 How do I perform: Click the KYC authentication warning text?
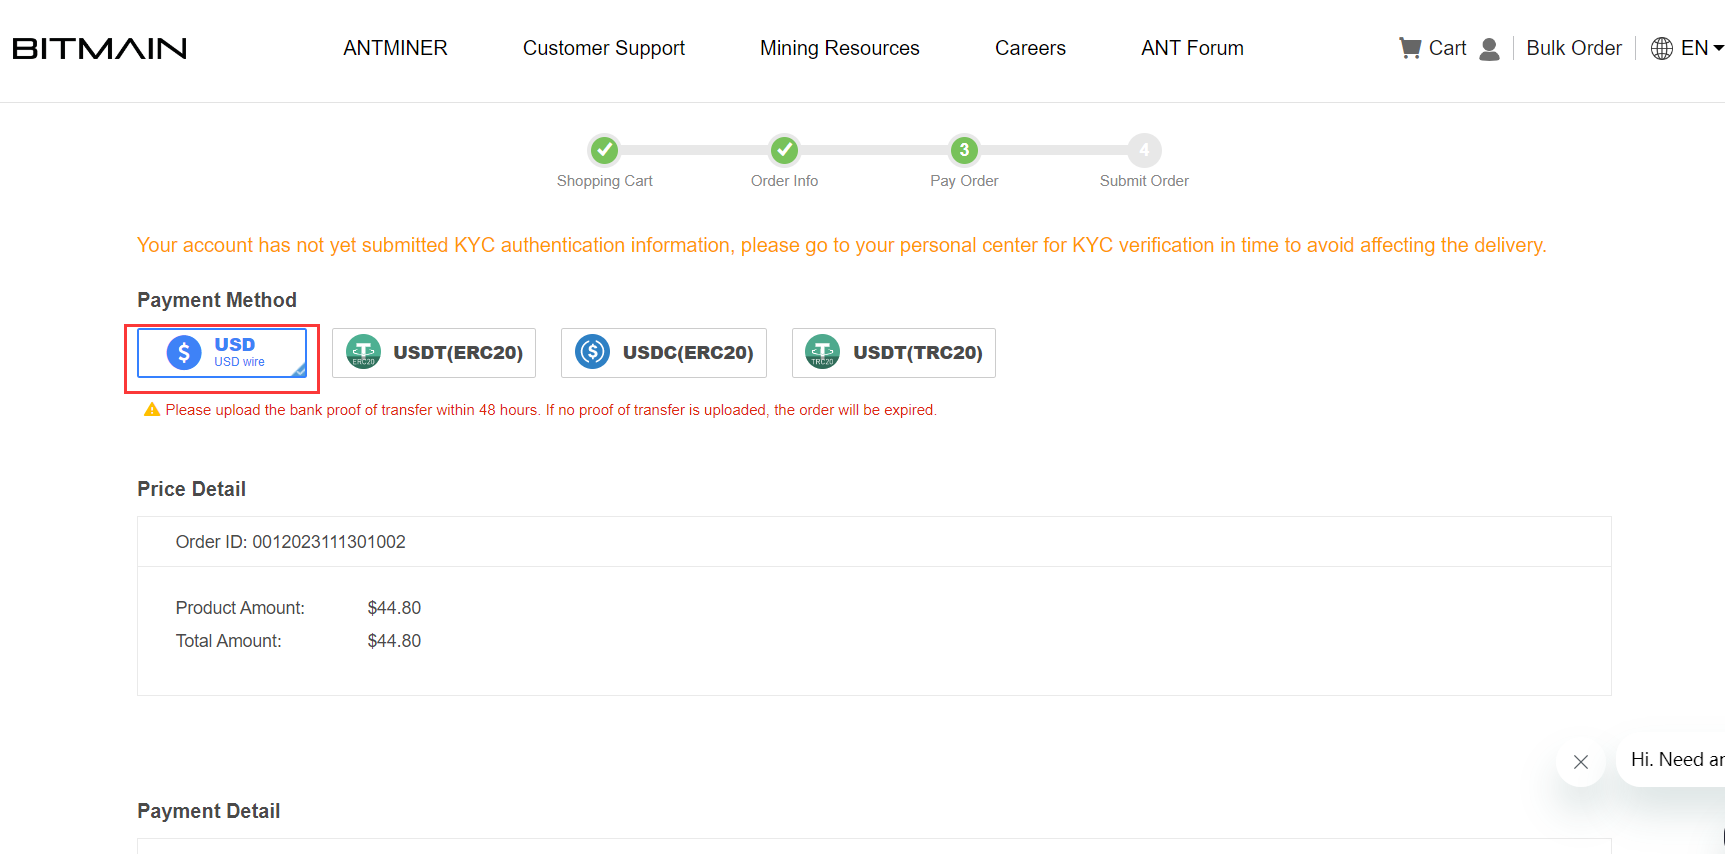(x=842, y=245)
